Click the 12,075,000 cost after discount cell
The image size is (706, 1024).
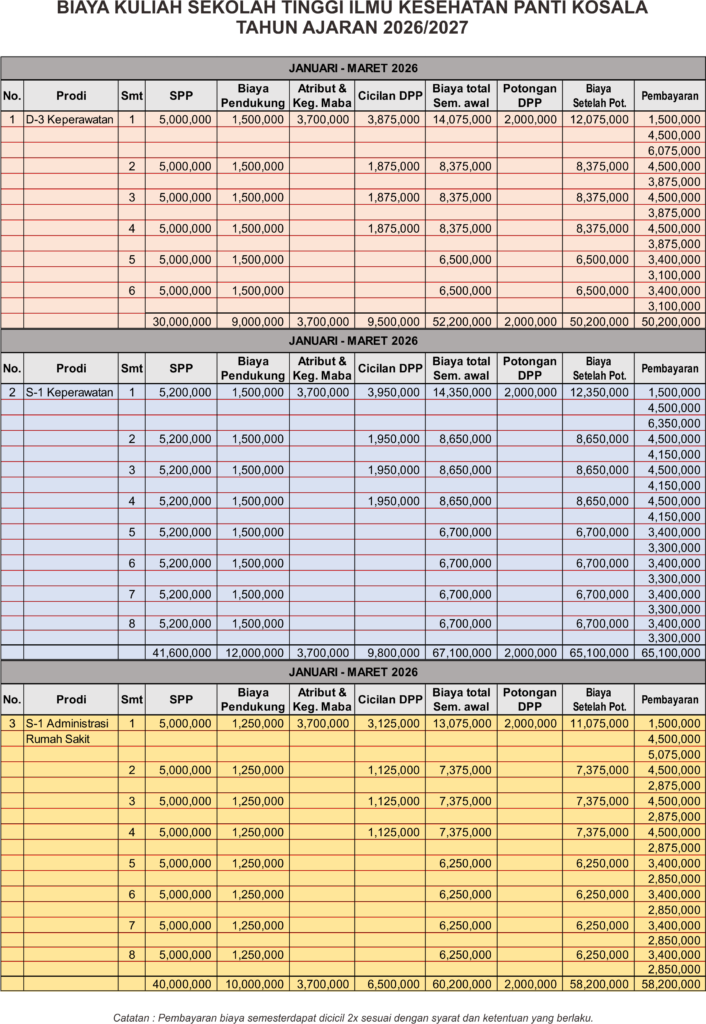tap(598, 119)
